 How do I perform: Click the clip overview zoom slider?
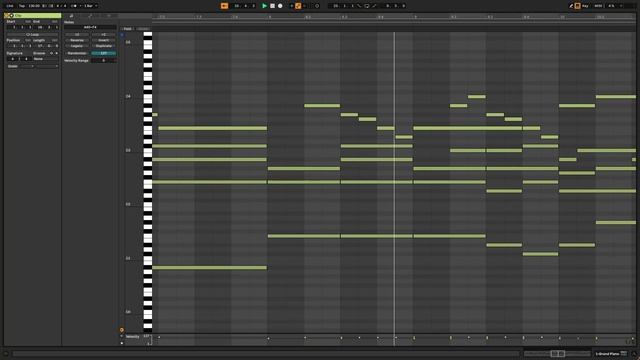click(x=557, y=353)
